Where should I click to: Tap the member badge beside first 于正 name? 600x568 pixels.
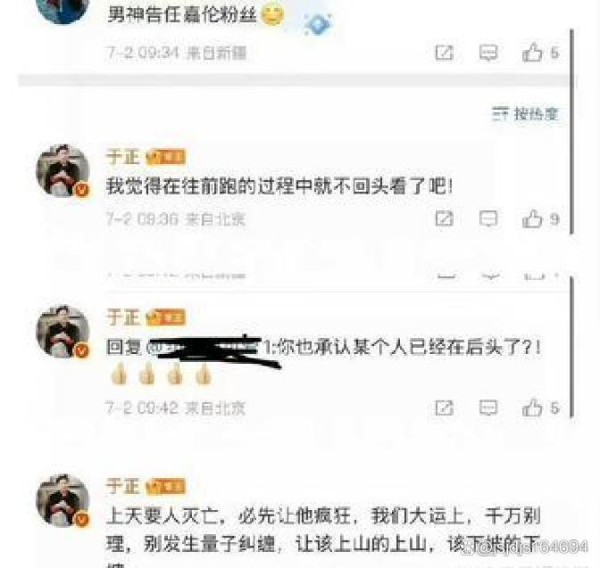point(166,157)
